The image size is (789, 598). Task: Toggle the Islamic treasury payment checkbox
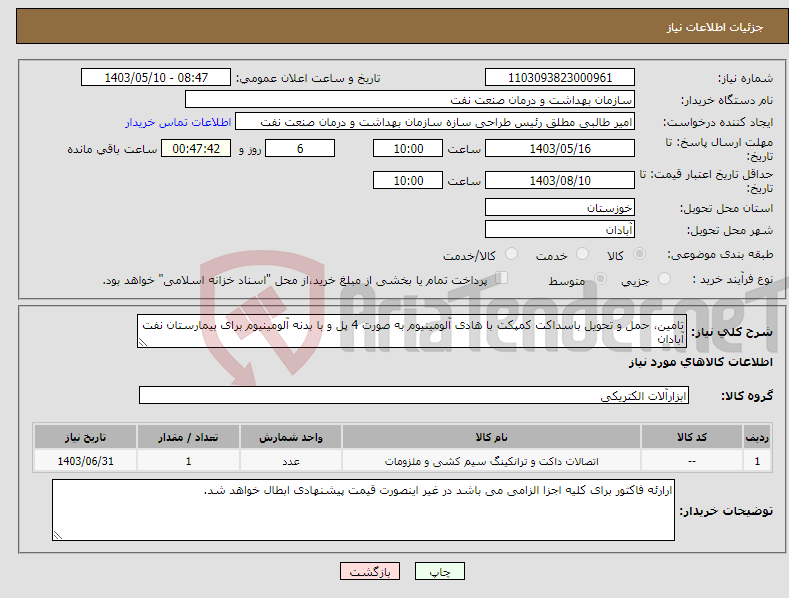point(502,277)
